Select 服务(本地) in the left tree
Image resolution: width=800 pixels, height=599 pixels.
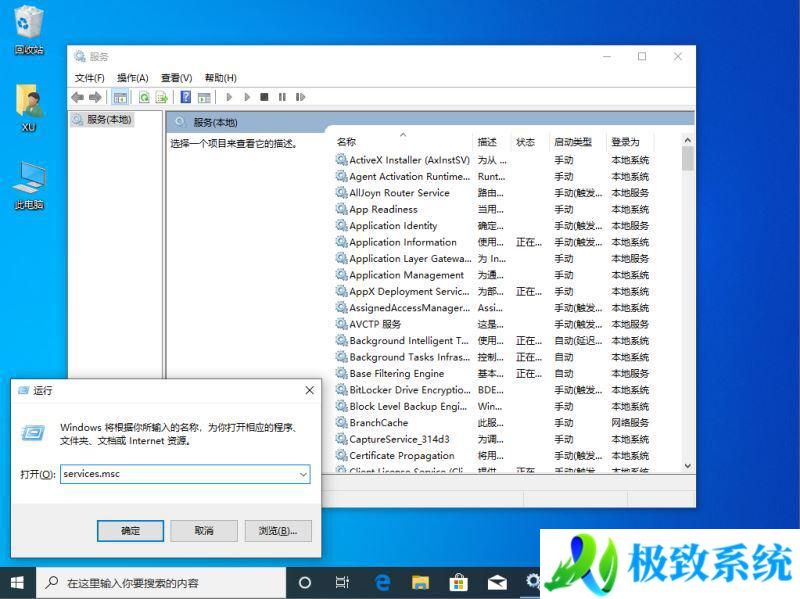pos(103,119)
